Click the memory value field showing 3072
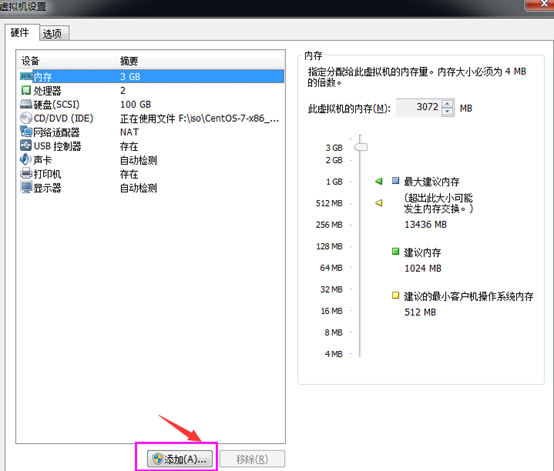 point(419,107)
